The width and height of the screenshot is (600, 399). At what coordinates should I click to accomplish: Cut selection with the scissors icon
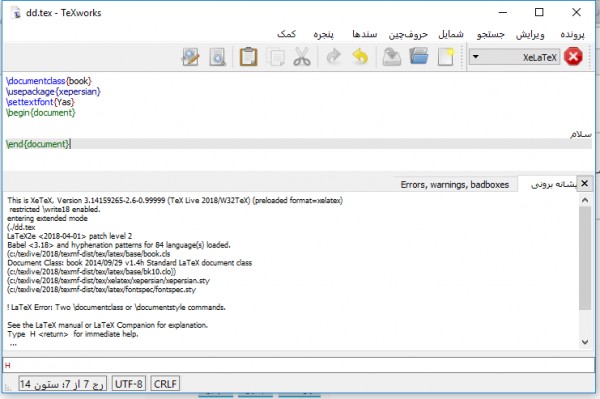[x=302, y=57]
